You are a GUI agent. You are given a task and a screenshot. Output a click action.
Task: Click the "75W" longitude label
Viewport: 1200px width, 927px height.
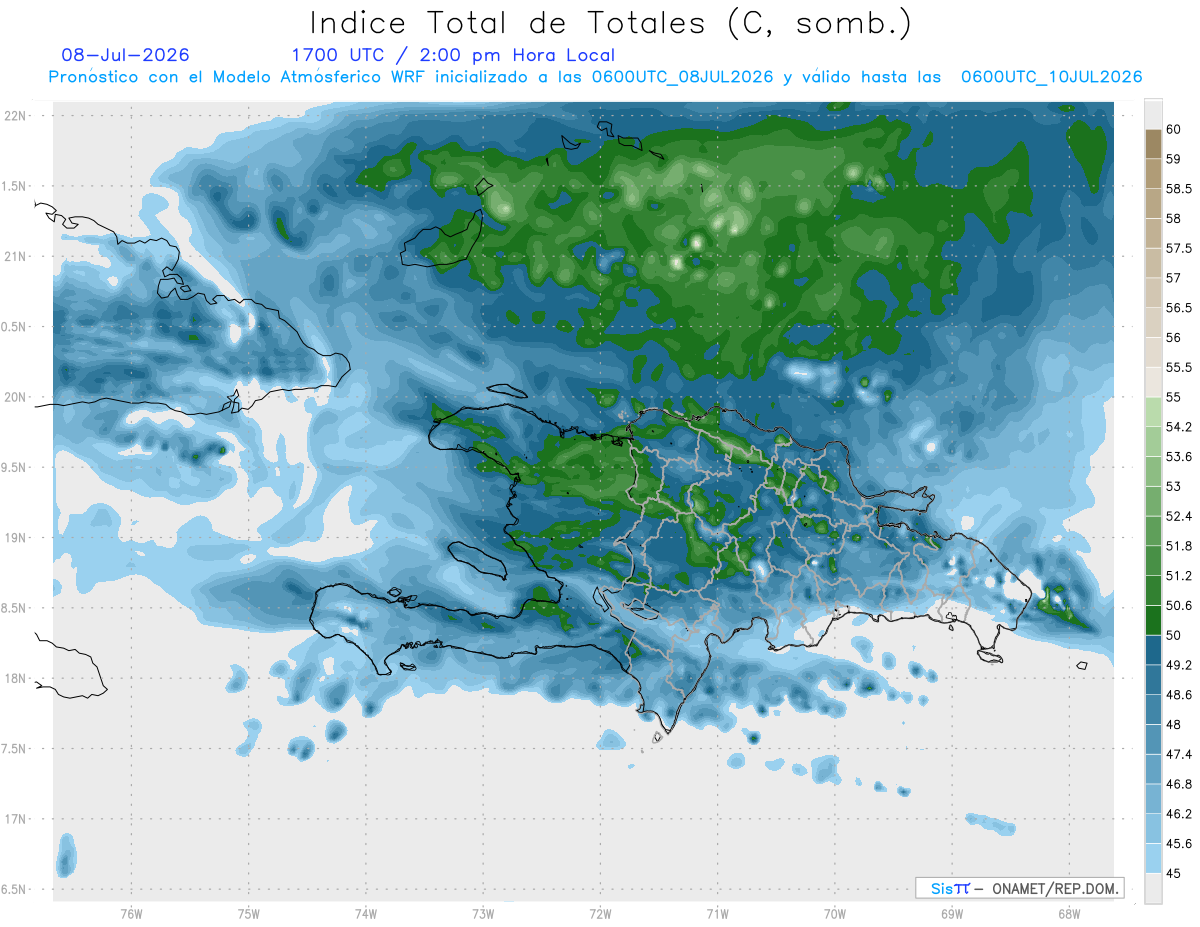tap(249, 913)
